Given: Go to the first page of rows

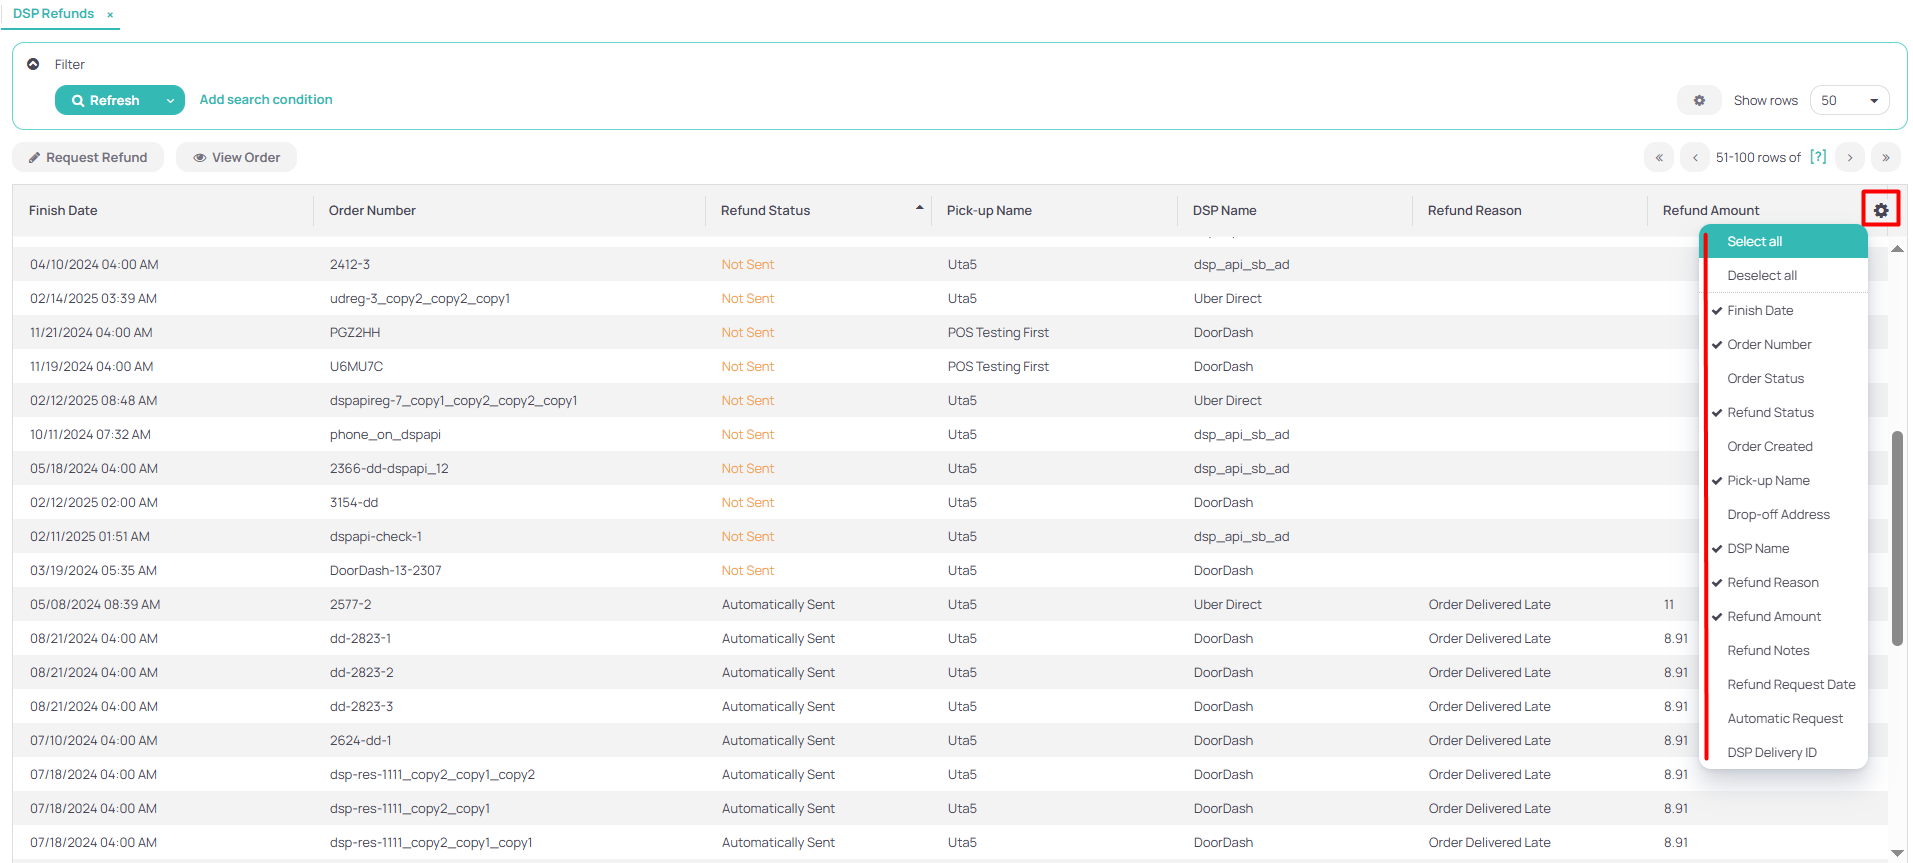Looking at the screenshot, I should coord(1659,157).
